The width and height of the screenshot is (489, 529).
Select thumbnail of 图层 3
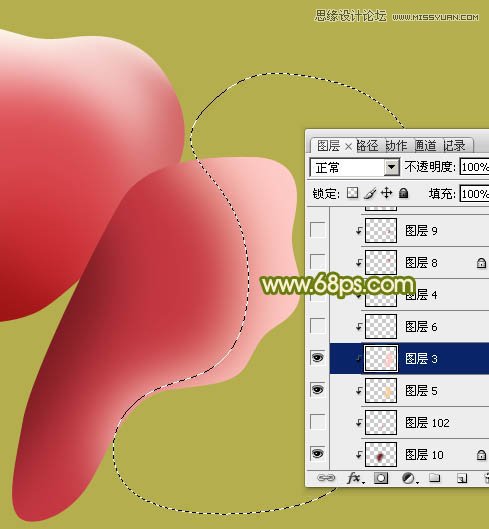click(x=381, y=358)
